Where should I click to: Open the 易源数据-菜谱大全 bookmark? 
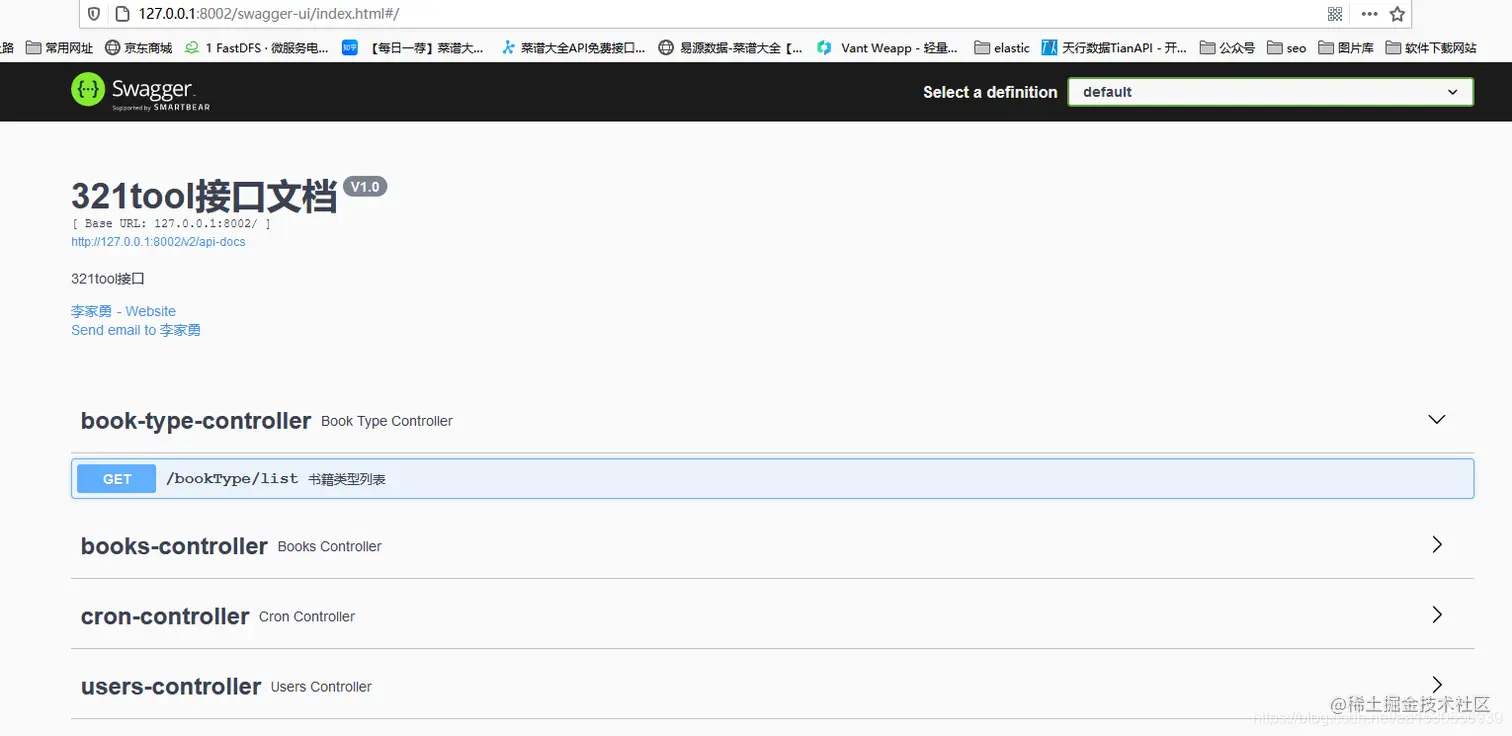tap(730, 47)
